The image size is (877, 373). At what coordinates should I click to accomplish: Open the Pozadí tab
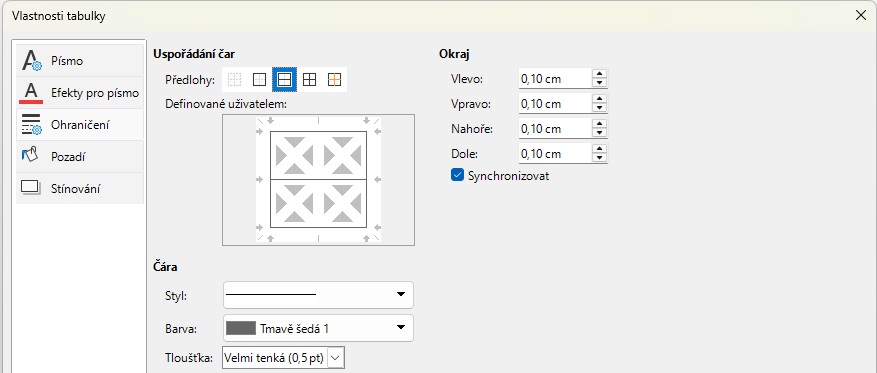(x=80, y=157)
